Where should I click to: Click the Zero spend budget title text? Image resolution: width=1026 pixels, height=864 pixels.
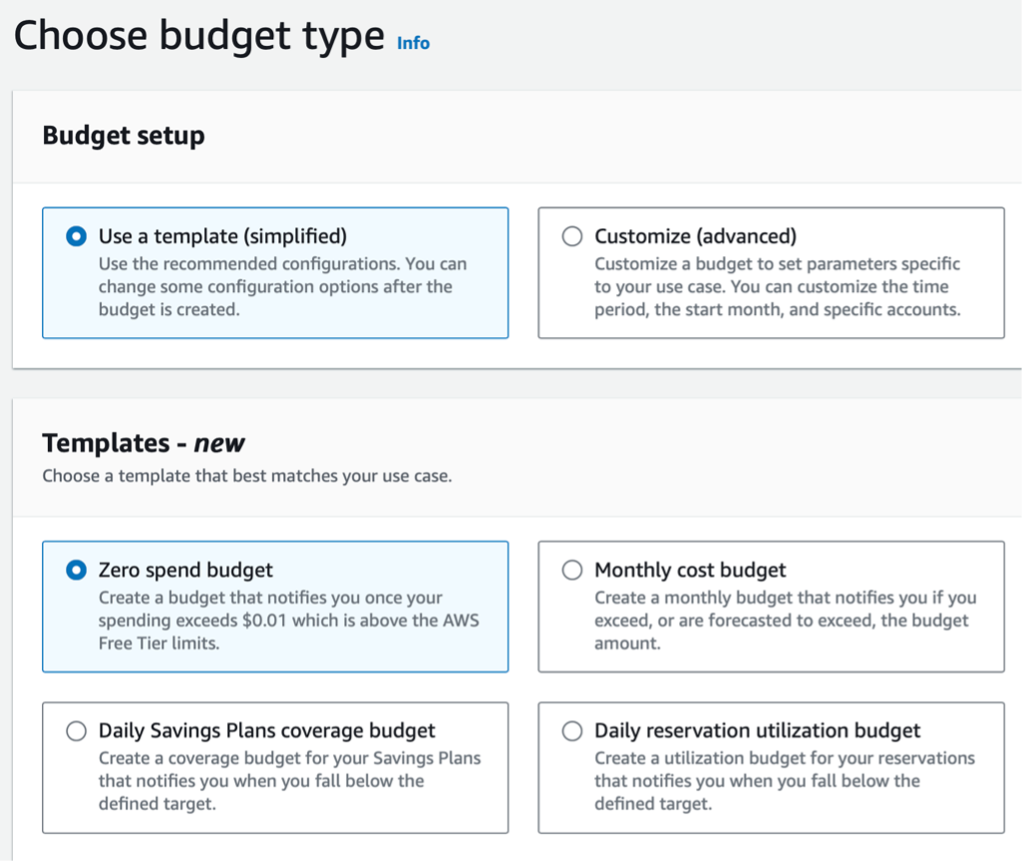184,569
